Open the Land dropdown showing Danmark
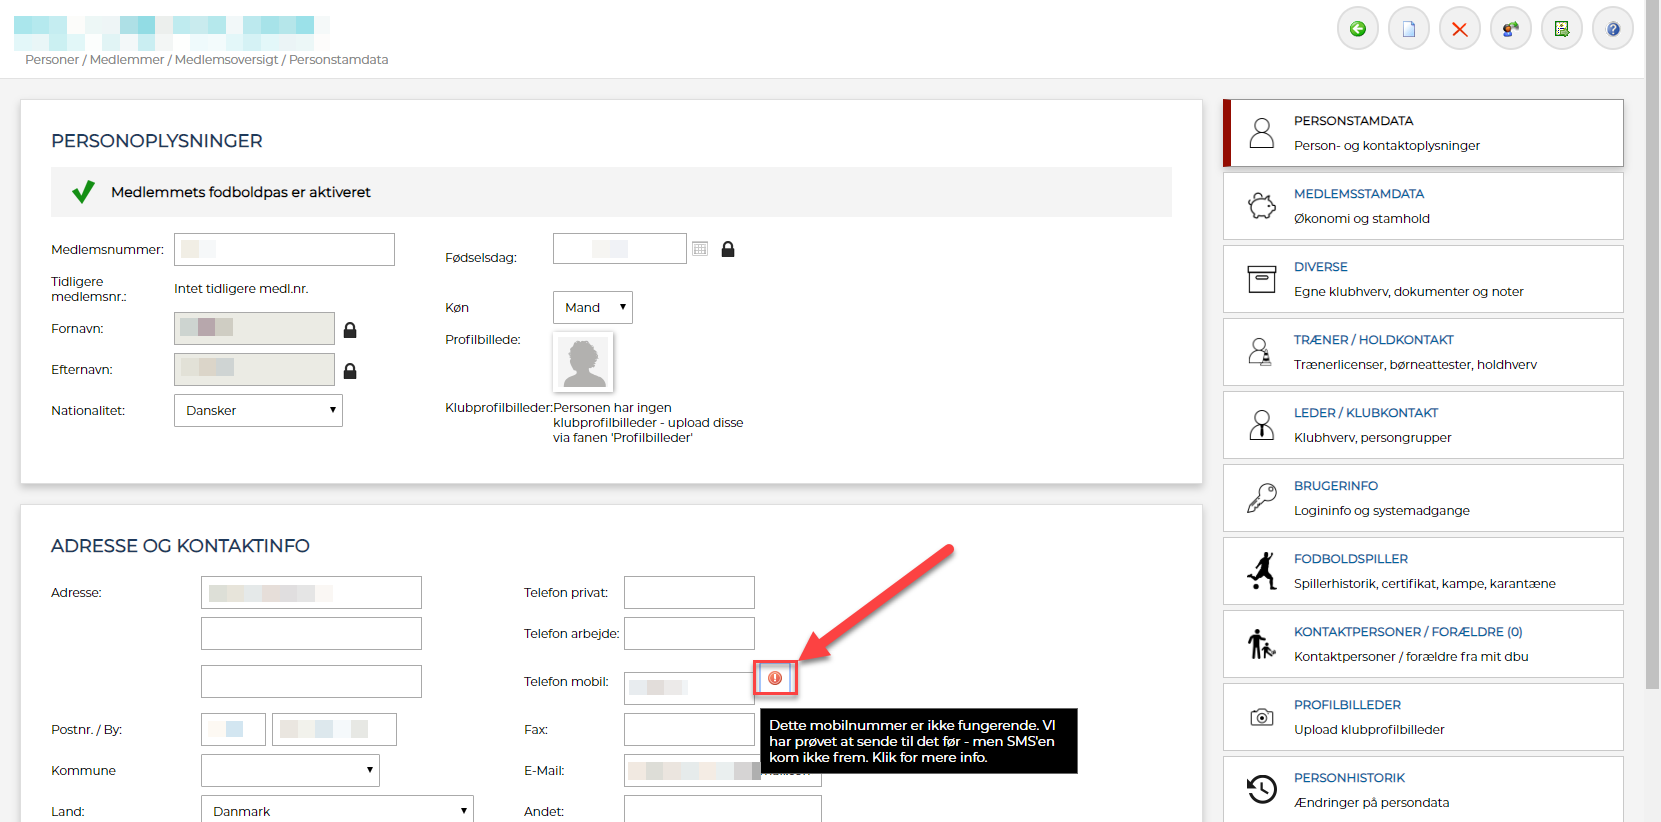The width and height of the screenshot is (1661, 822). click(337, 810)
